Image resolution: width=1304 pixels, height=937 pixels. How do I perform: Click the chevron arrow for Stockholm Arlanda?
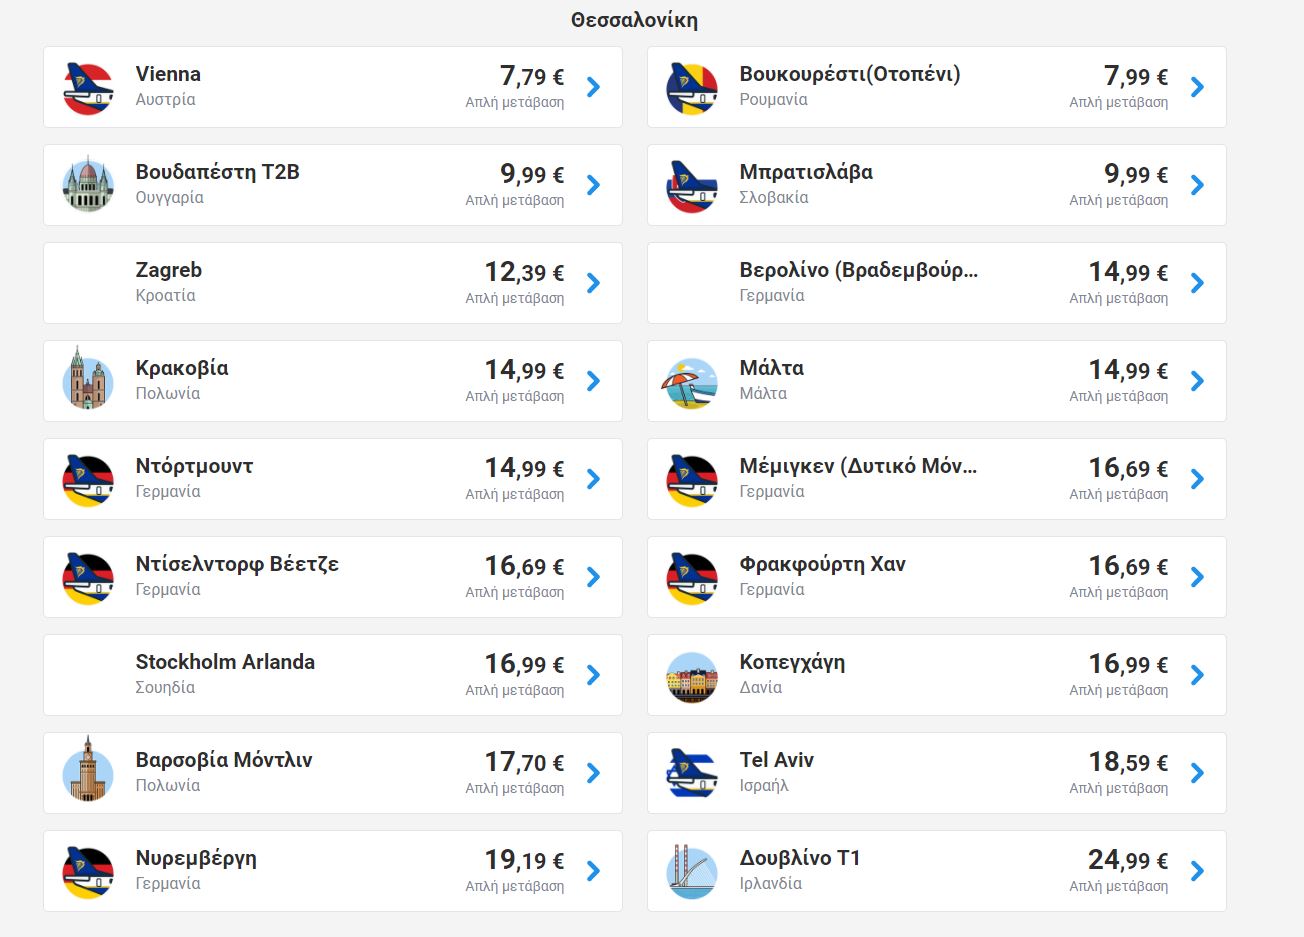pos(593,675)
